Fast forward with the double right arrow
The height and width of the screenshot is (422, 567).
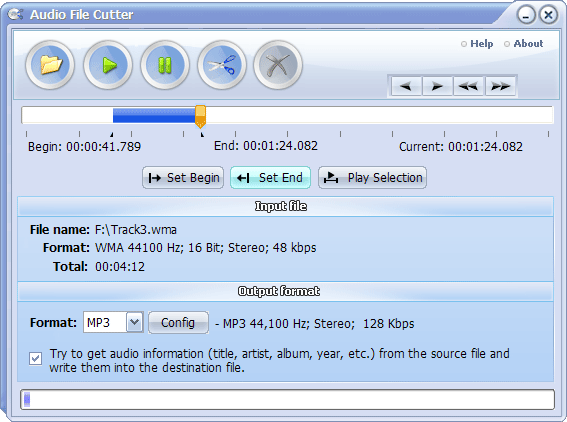(x=500, y=86)
